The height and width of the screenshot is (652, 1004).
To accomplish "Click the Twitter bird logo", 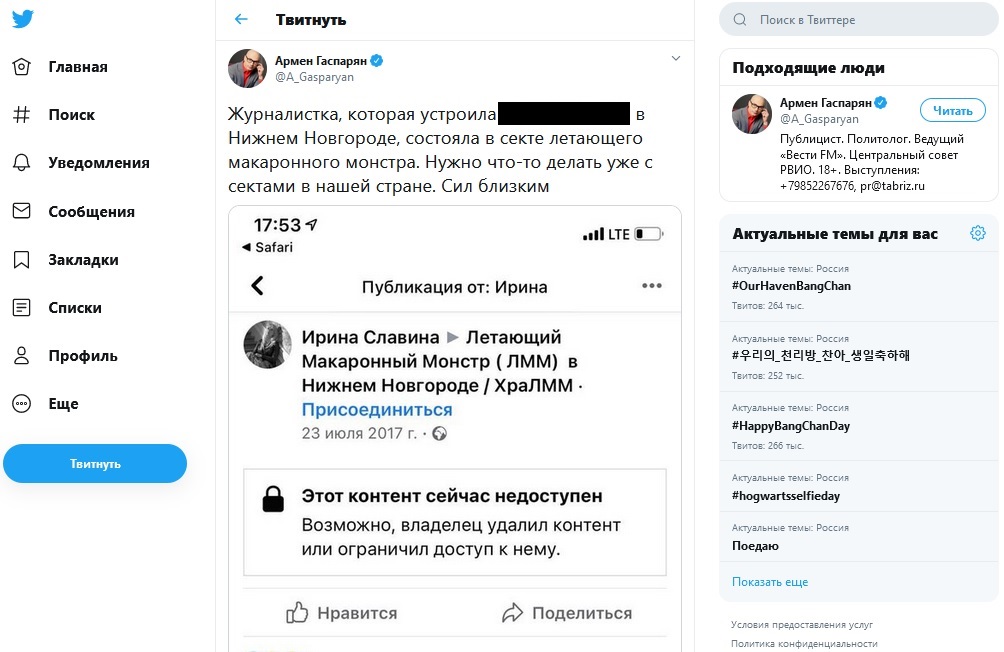I will [22, 19].
